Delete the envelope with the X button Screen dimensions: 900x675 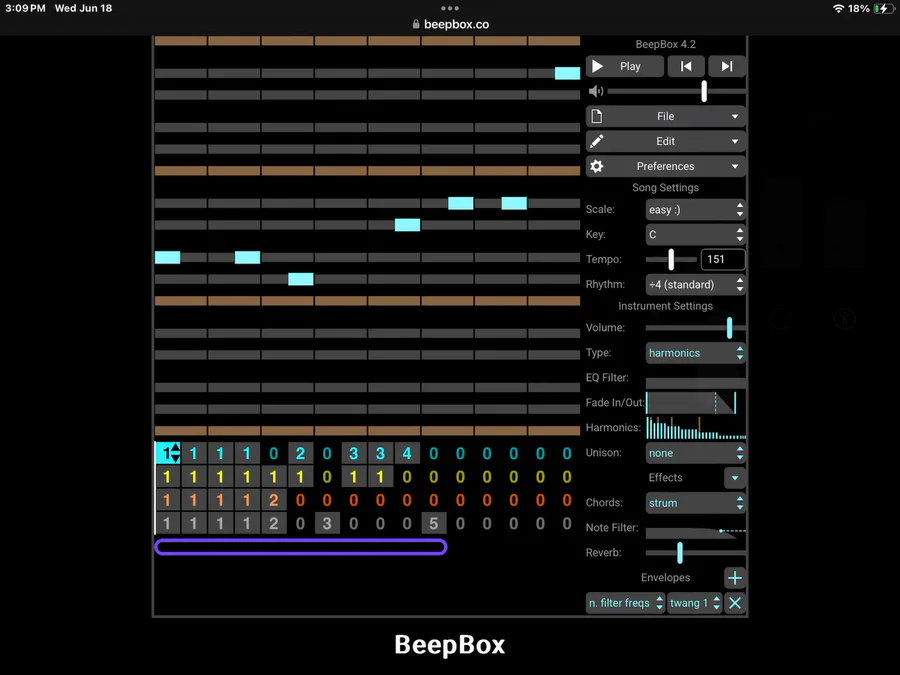coord(735,603)
